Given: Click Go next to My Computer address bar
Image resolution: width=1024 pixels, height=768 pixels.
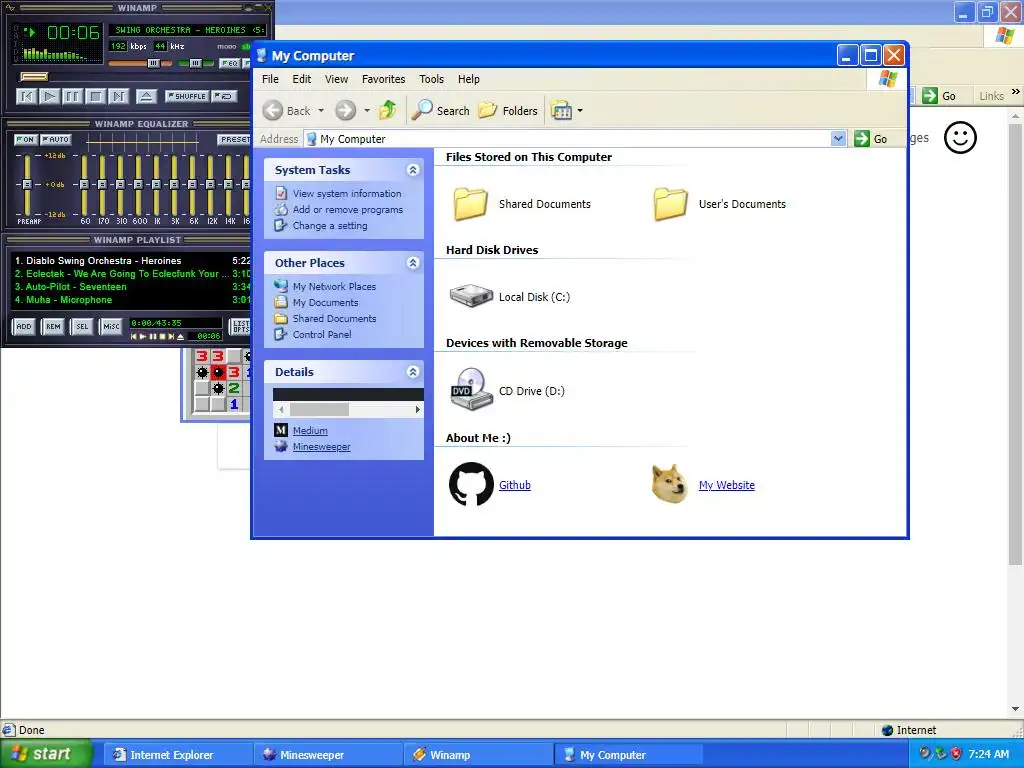Looking at the screenshot, I should [871, 138].
